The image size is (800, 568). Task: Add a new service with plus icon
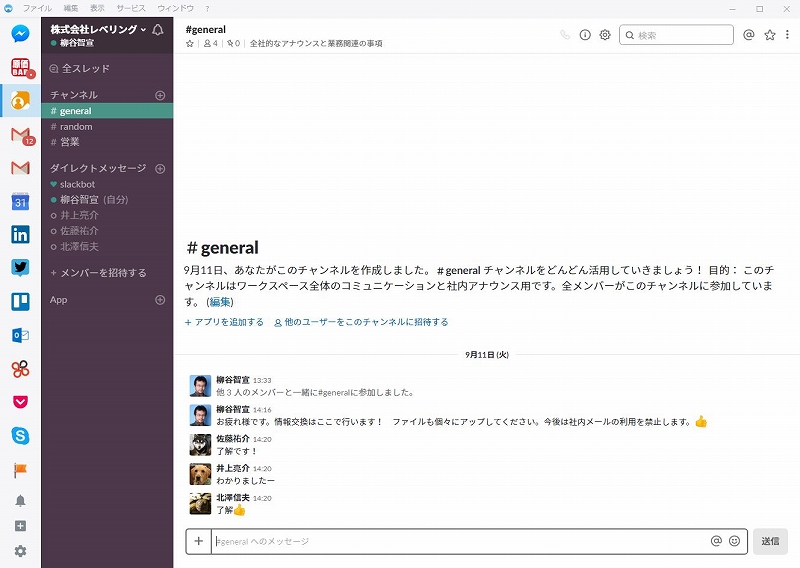pyautogui.click(x=20, y=526)
